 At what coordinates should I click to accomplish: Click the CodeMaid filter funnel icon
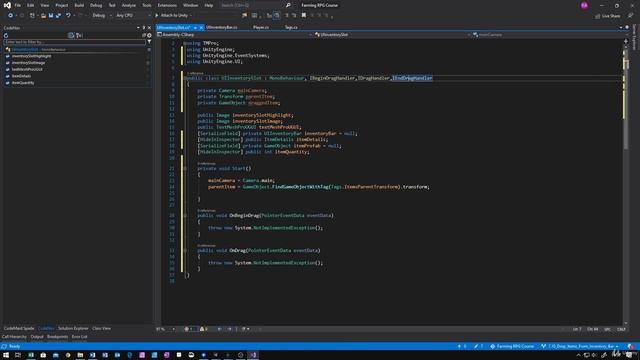coord(149,42)
